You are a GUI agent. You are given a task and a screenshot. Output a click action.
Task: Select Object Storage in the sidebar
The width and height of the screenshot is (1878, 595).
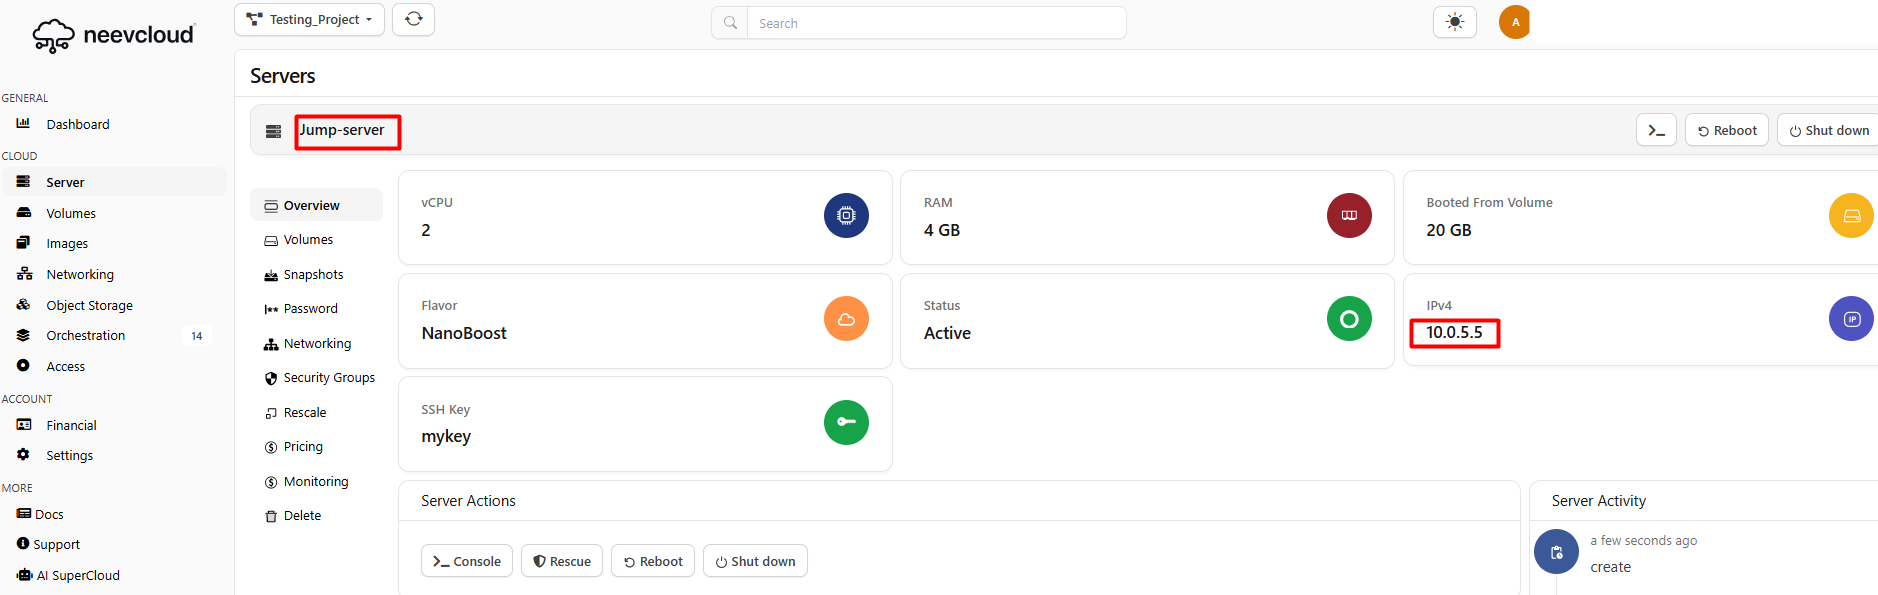pos(89,306)
